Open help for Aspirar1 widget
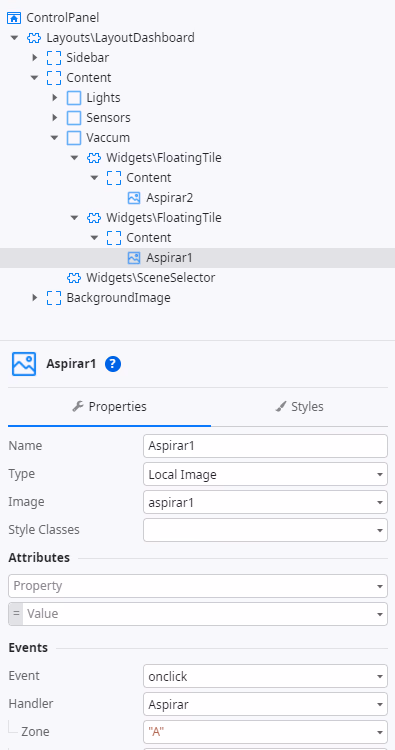This screenshot has height=750, width=395. click(x=113, y=364)
